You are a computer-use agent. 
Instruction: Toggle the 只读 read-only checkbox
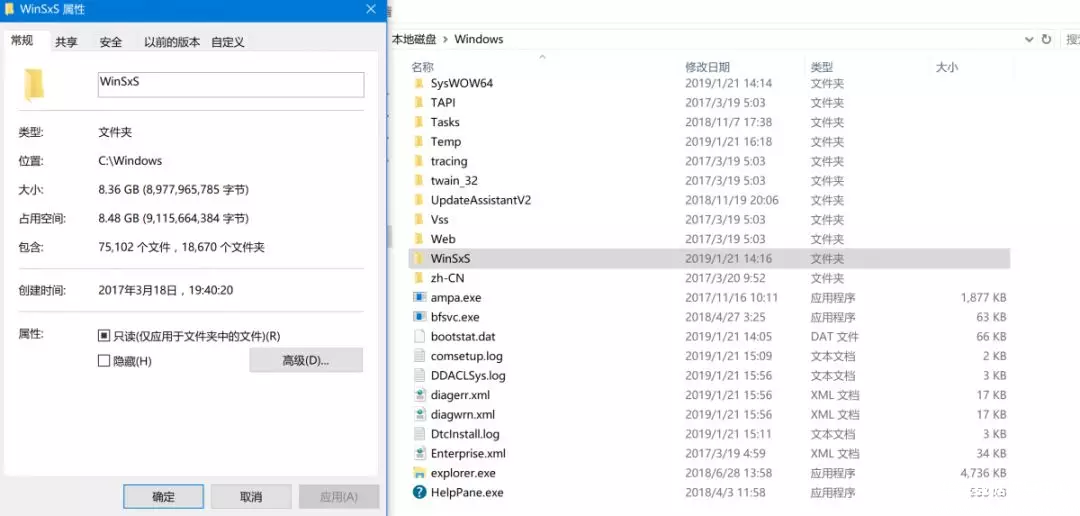(x=104, y=336)
